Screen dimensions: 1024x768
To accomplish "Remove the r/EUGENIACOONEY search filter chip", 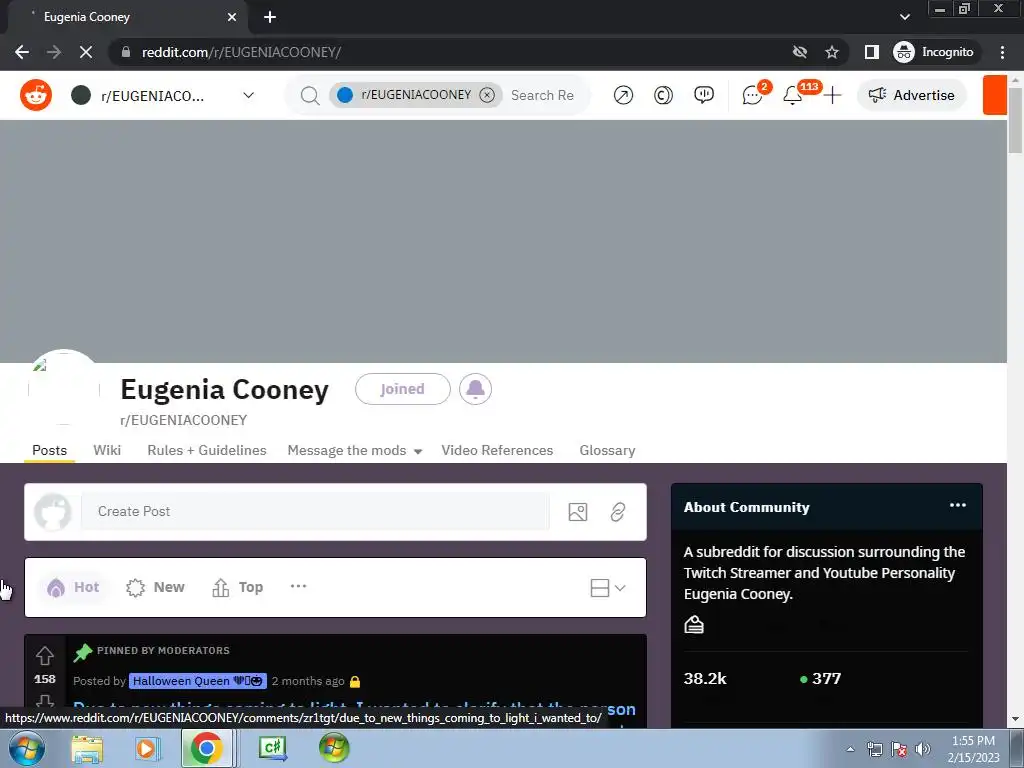I will (x=487, y=95).
